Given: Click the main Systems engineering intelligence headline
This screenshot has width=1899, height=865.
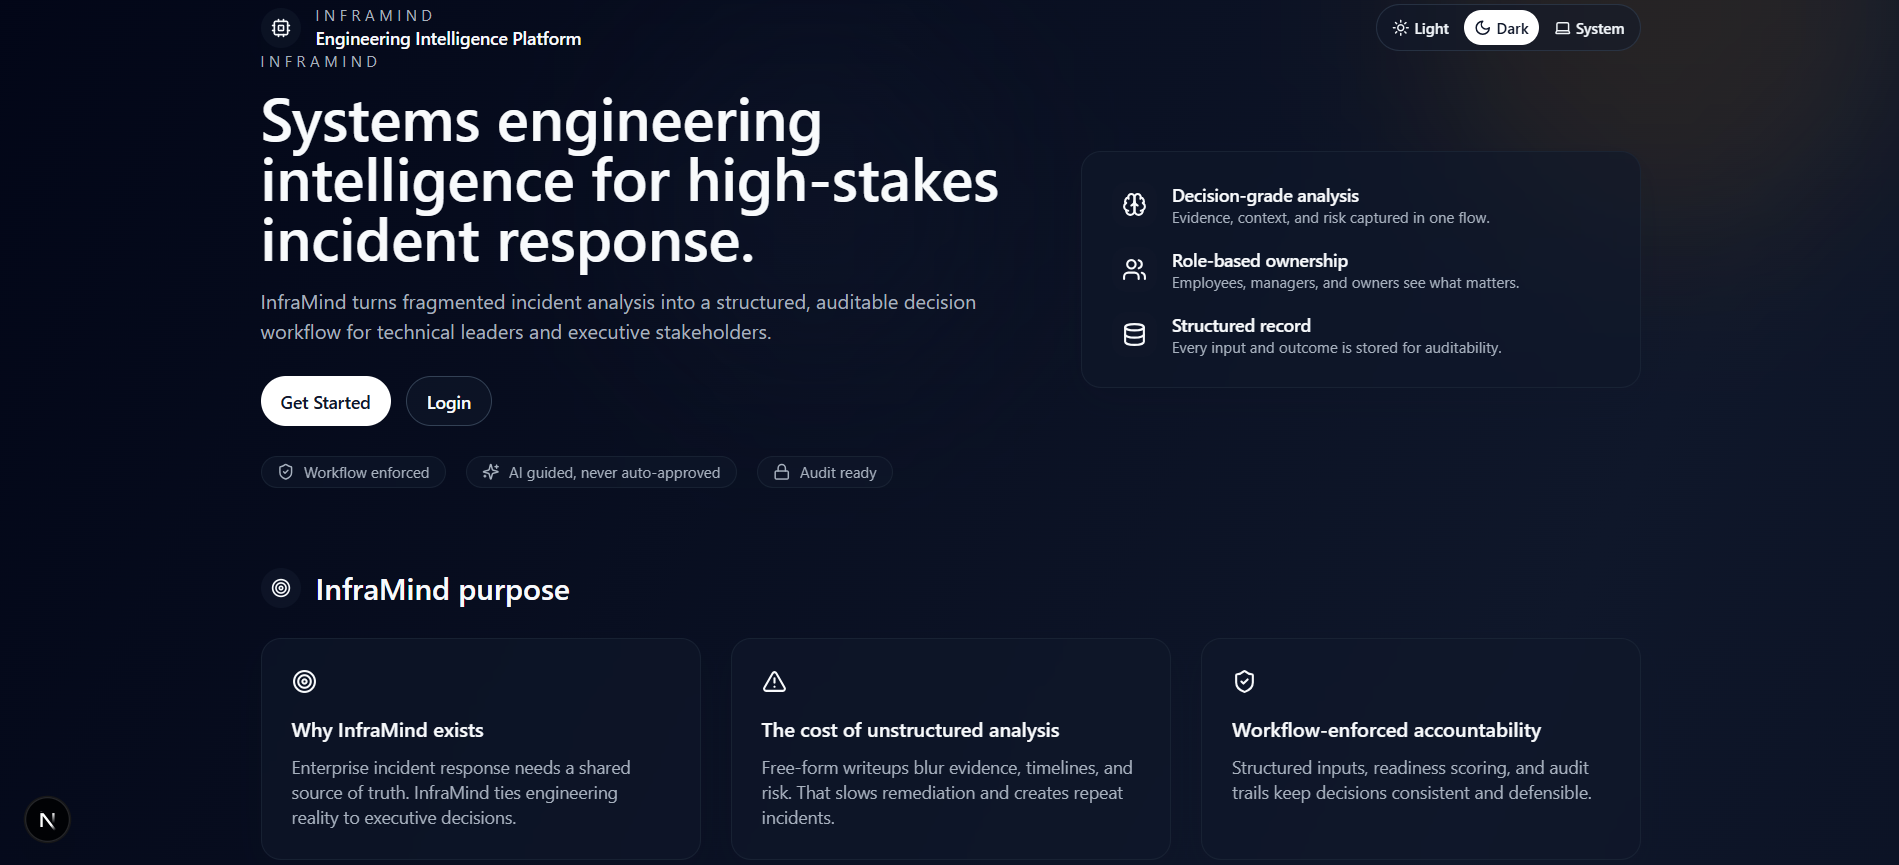Looking at the screenshot, I should pos(630,181).
